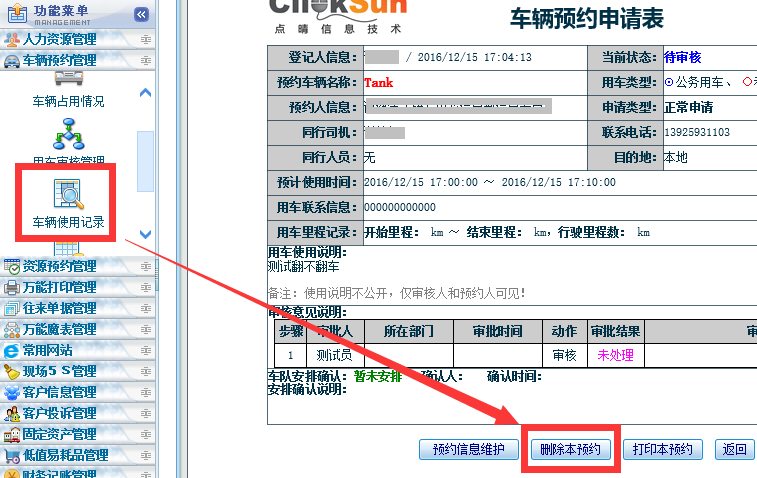
Task: Click the 现场5S管理 broom icon
Action: [x=12, y=372]
